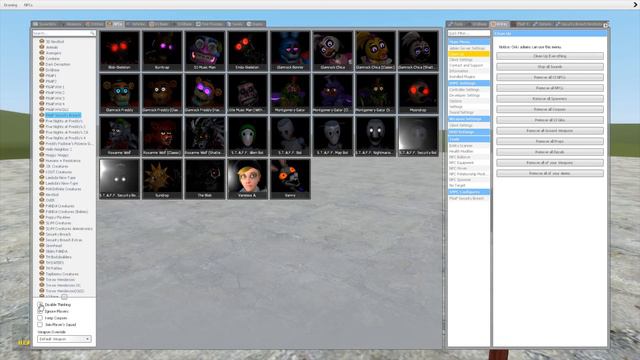Spawn Glamrock Chica (Classic) NPC icon

(x=375, y=51)
